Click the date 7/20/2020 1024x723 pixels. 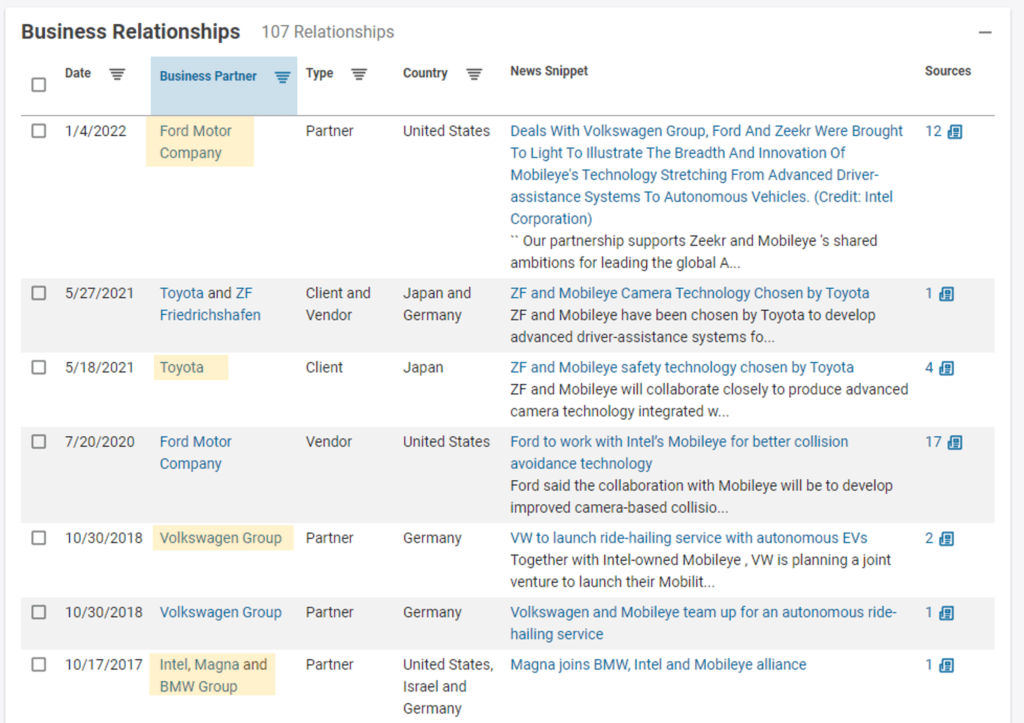(99, 442)
